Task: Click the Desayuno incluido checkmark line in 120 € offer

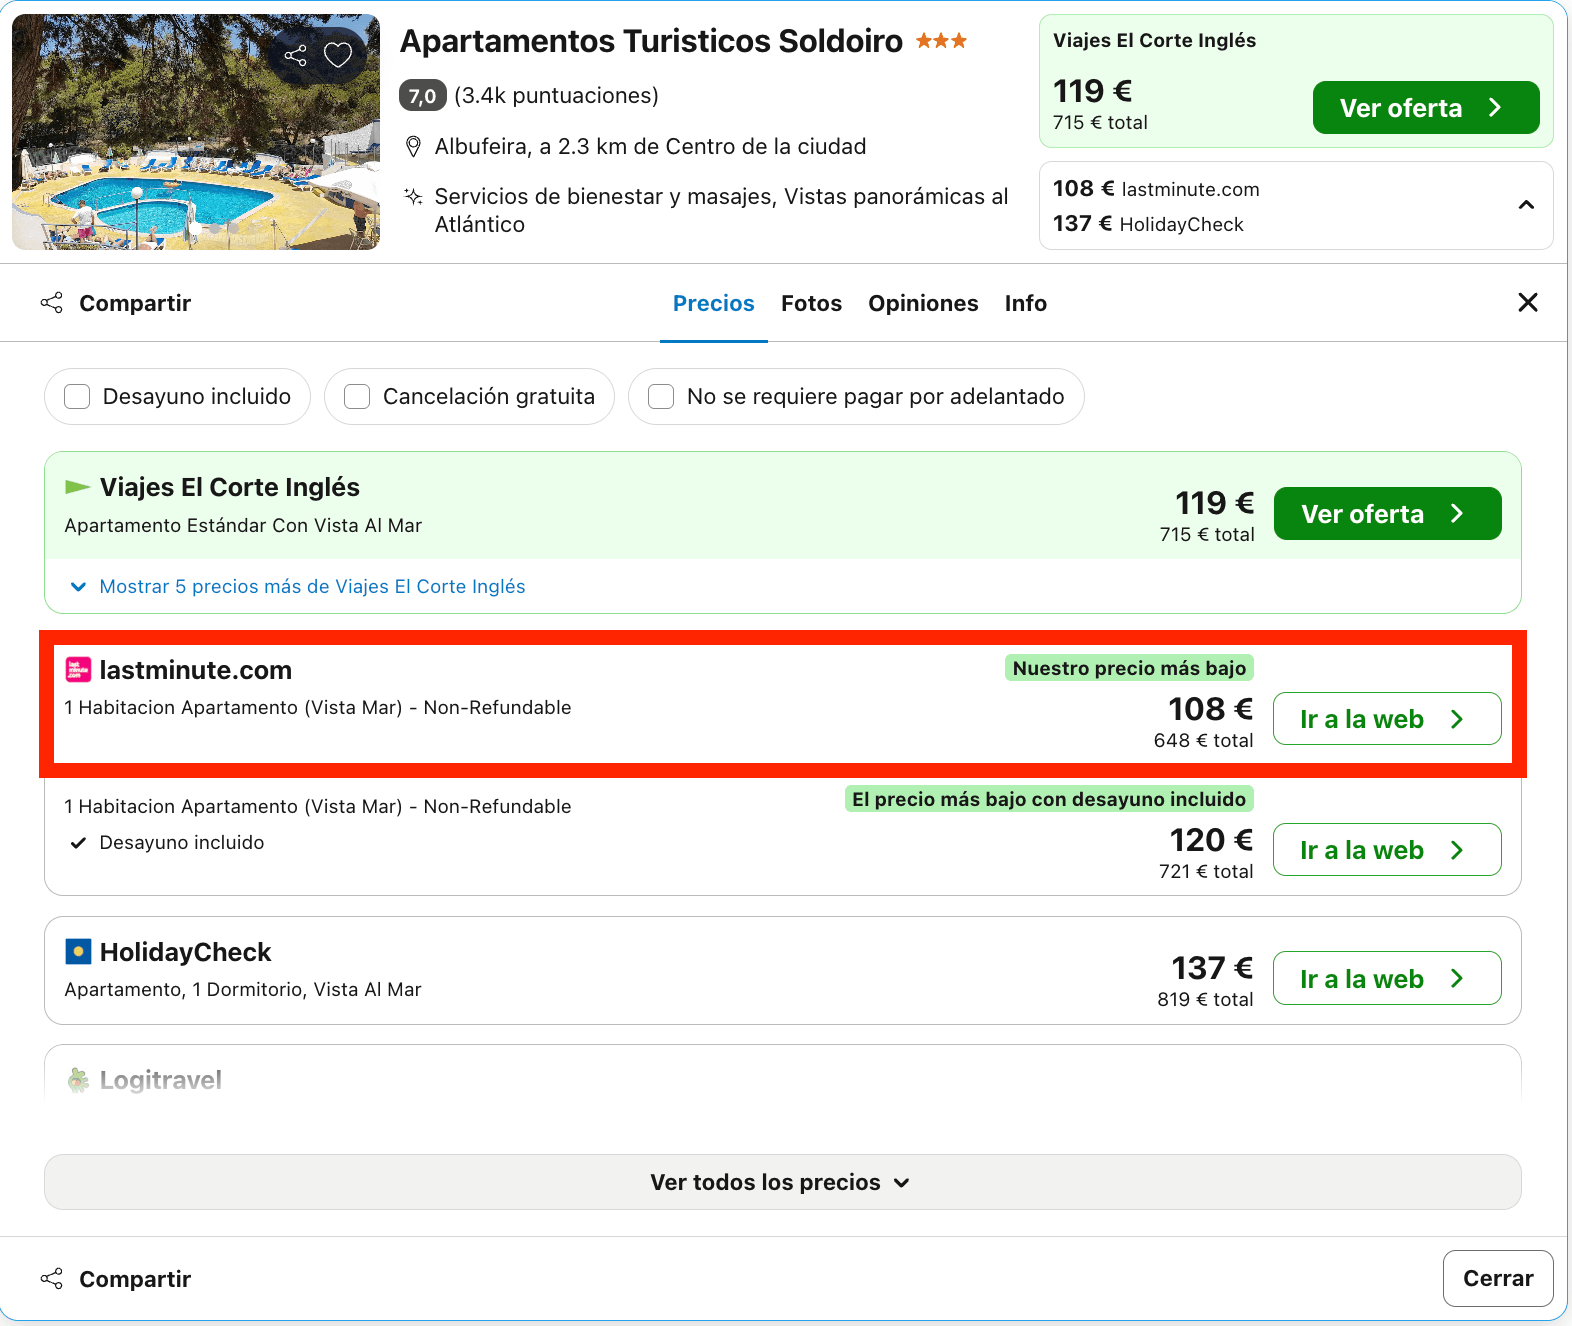Action: point(167,843)
